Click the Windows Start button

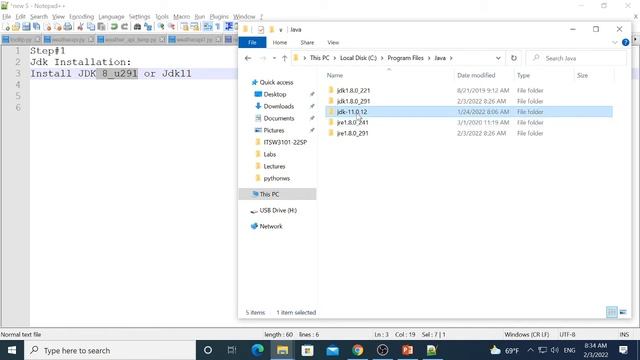[x=12, y=350]
